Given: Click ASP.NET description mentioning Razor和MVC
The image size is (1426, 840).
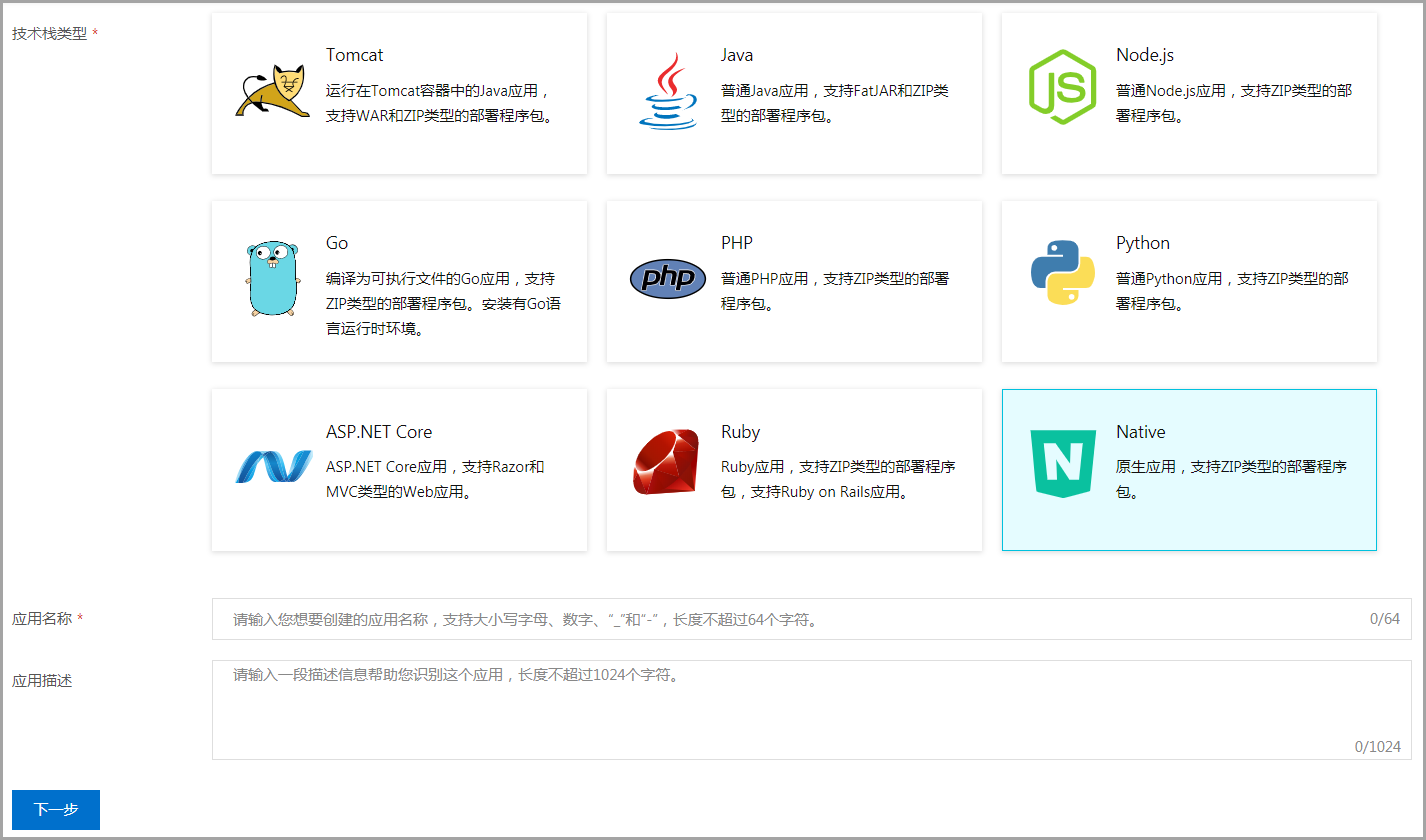Looking at the screenshot, I should point(435,479).
